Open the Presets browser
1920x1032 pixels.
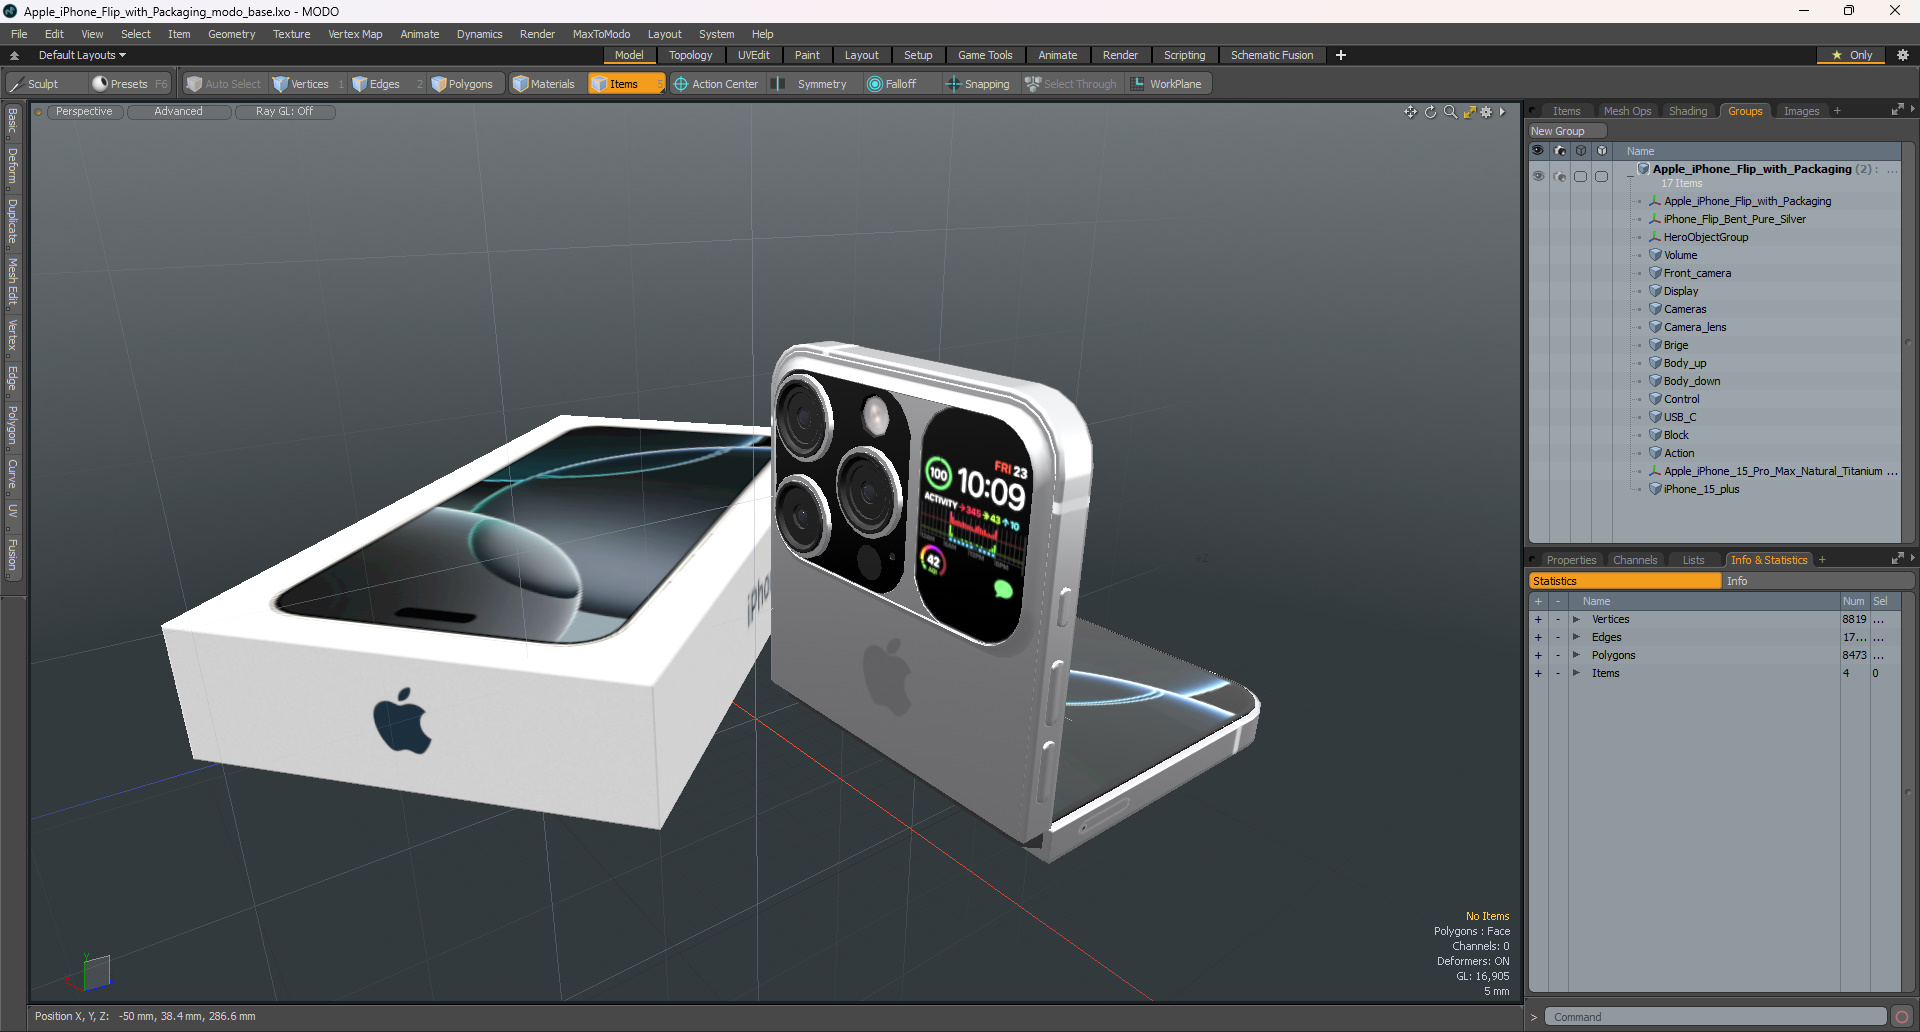point(129,84)
